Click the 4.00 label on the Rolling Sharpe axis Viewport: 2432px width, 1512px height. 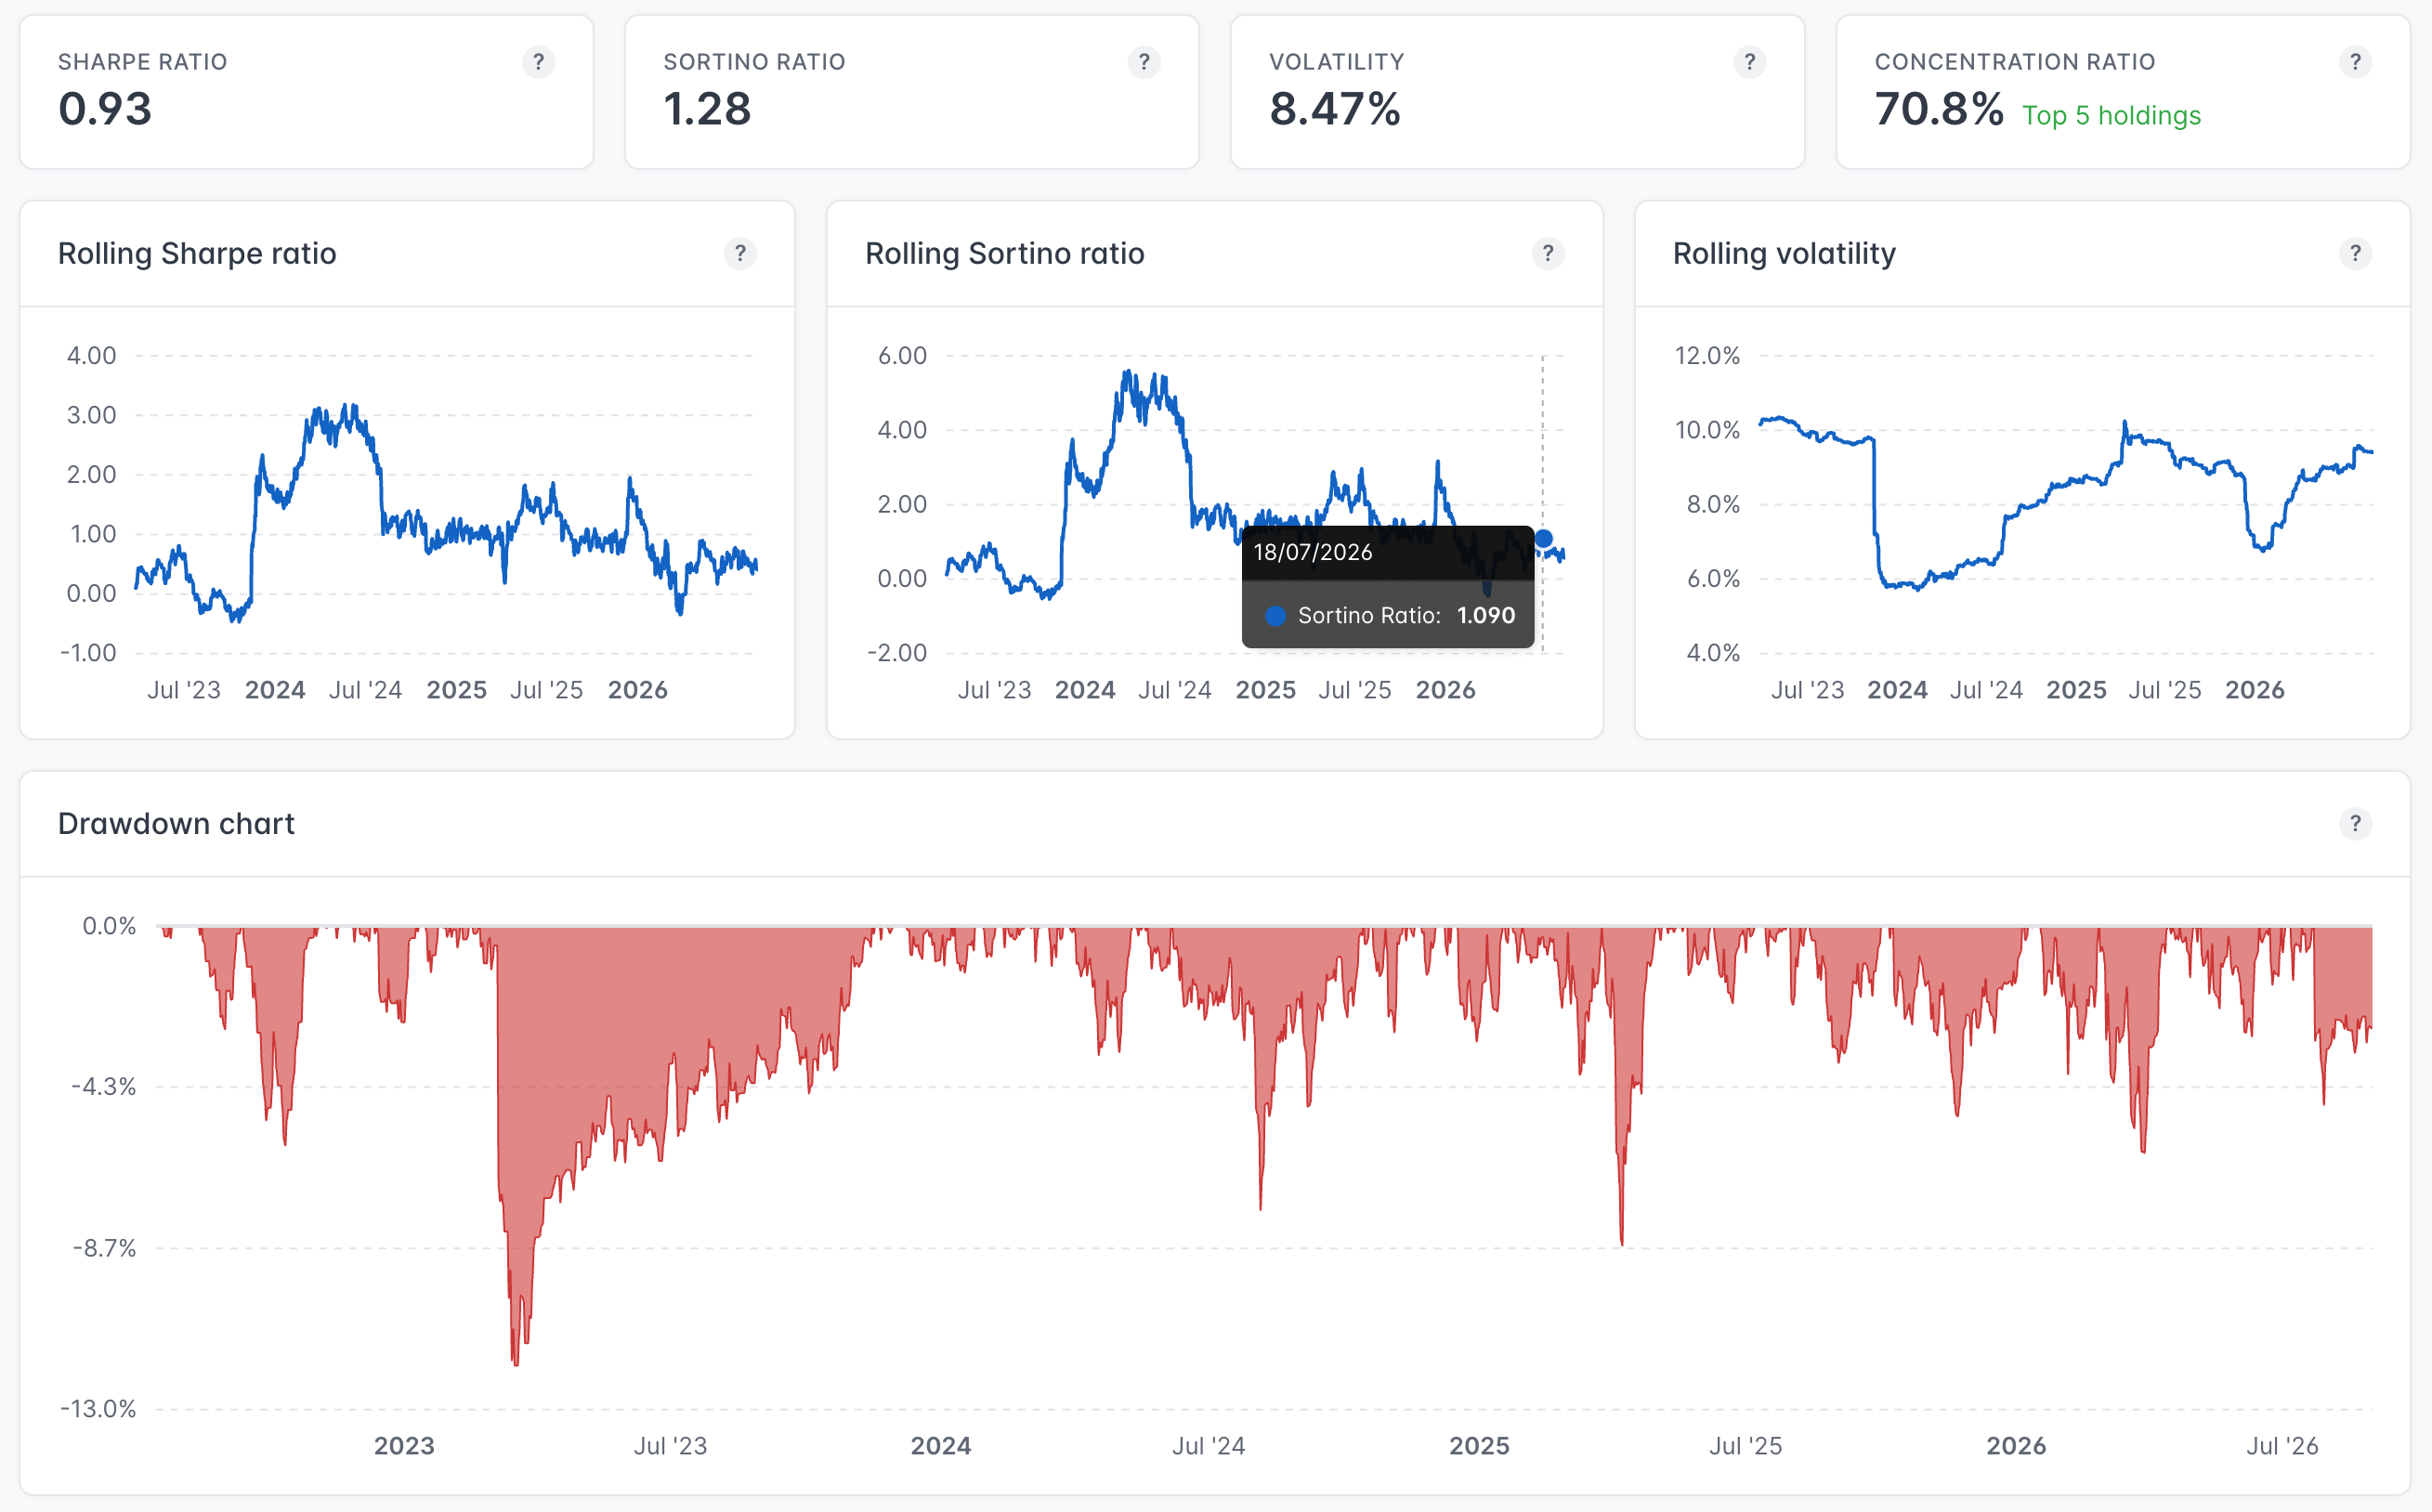coord(91,356)
